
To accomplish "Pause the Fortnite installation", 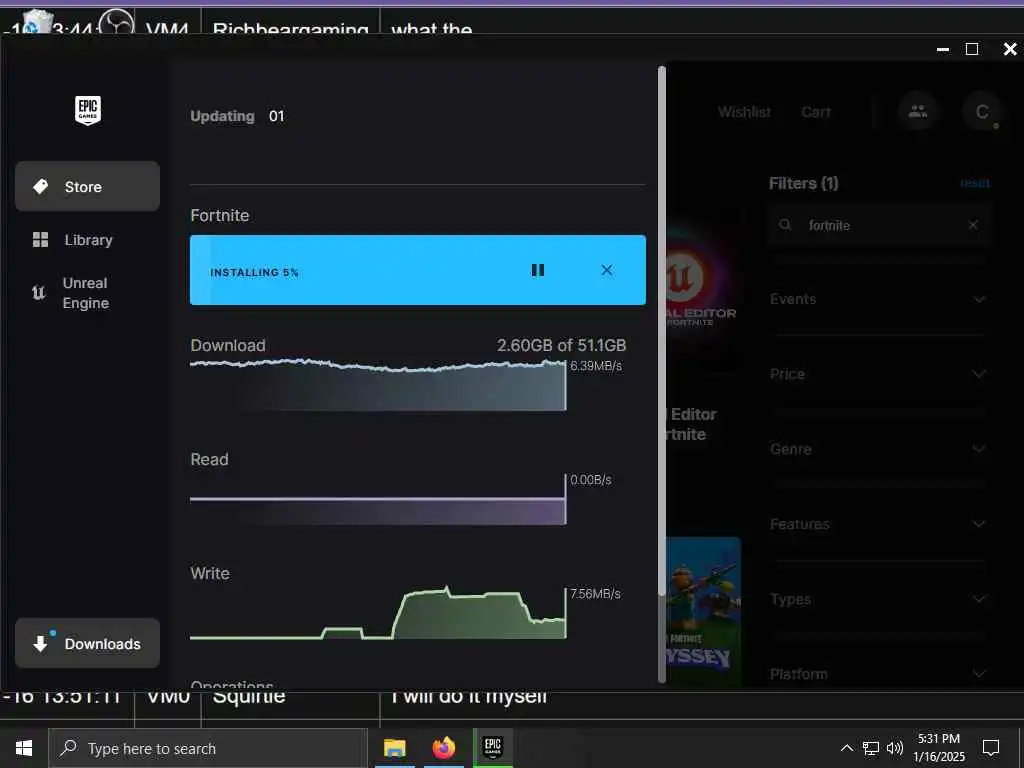I will point(537,270).
